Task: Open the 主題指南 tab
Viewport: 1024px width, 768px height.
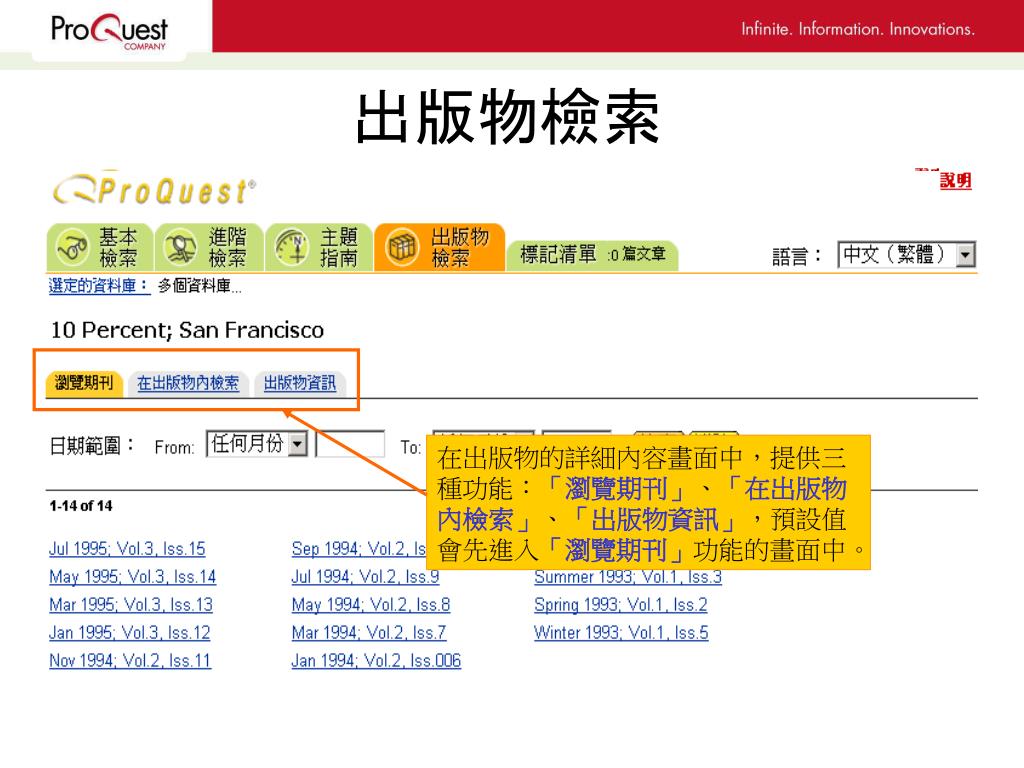Action: [319, 248]
